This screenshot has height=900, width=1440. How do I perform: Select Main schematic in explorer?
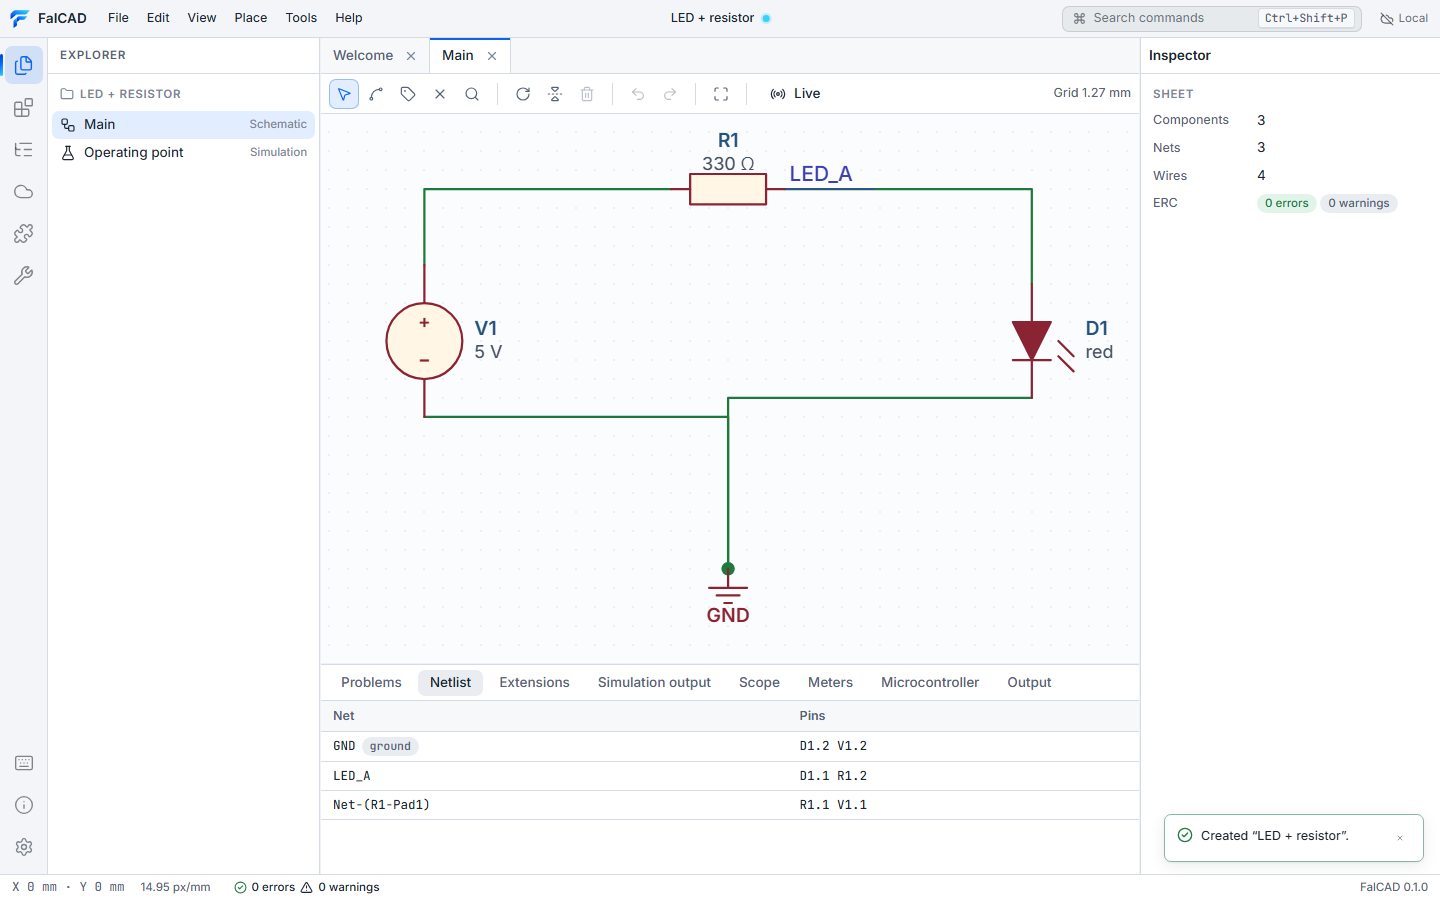[x=183, y=125]
